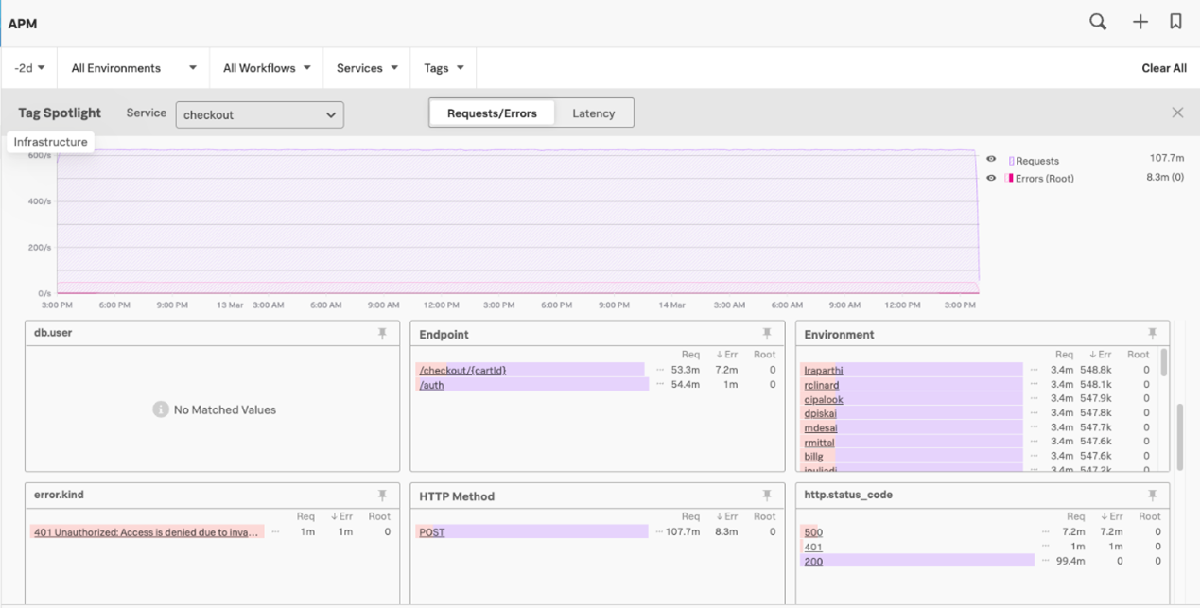This screenshot has height=608, width=1200.
Task: Switch to Latency view
Action: tap(593, 113)
